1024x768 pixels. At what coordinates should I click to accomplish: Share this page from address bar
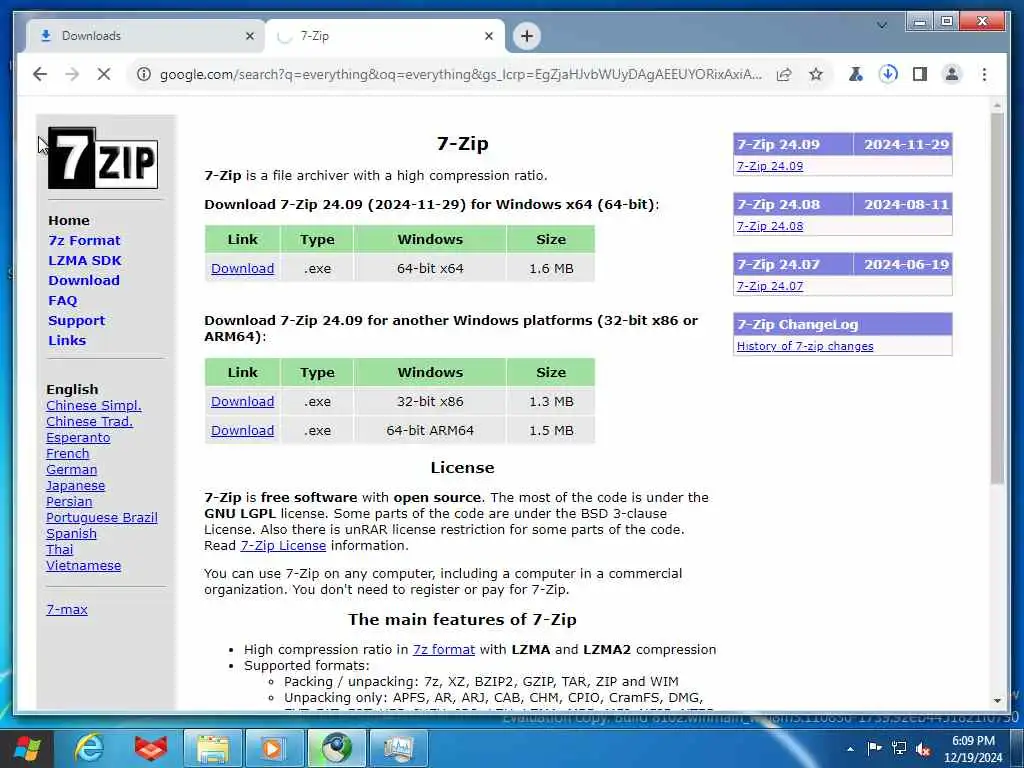[784, 74]
